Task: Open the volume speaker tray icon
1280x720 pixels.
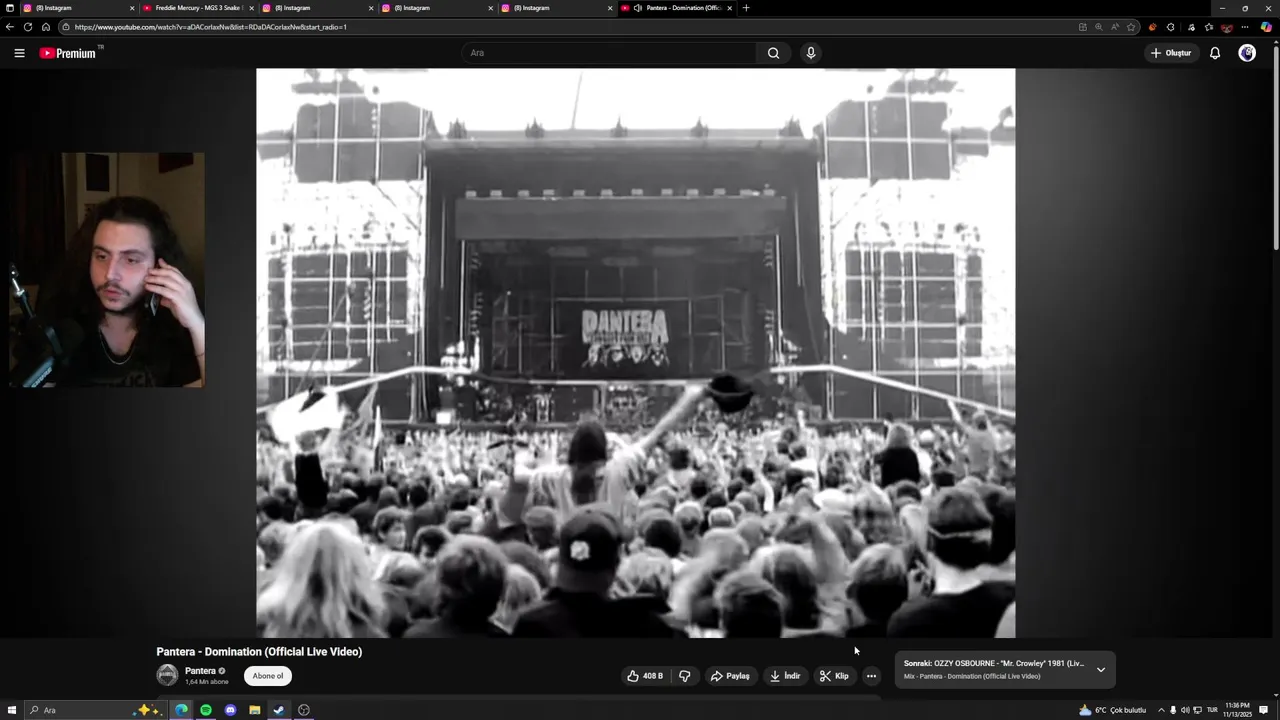Action: click(x=1185, y=710)
